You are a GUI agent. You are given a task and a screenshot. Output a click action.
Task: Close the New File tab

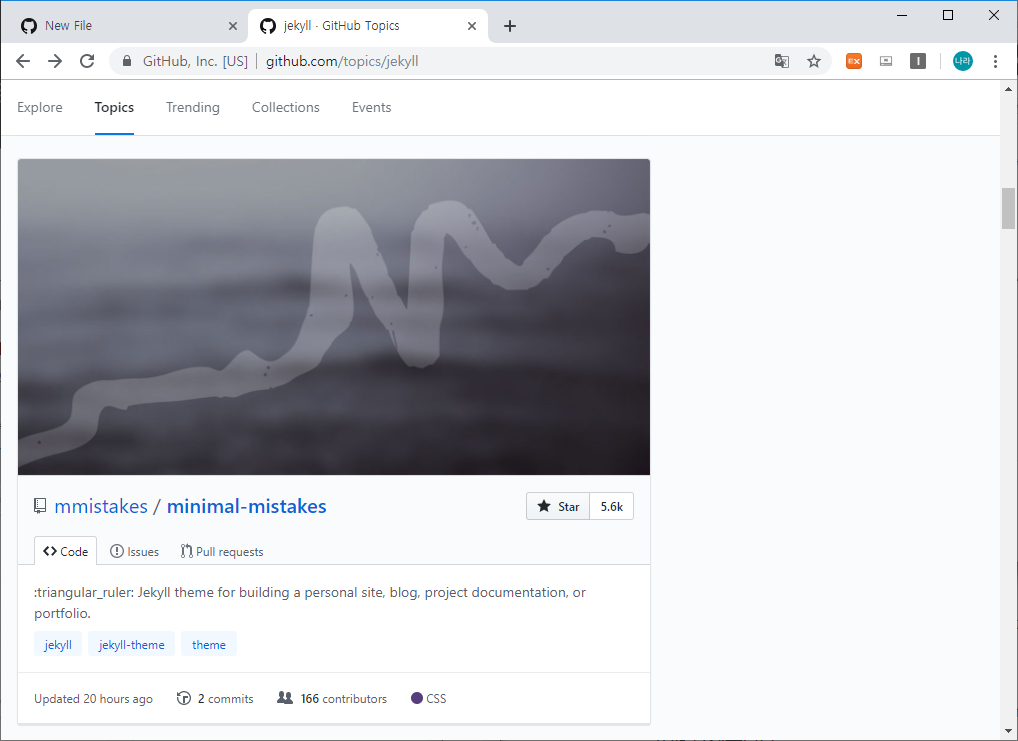pyautogui.click(x=232, y=26)
